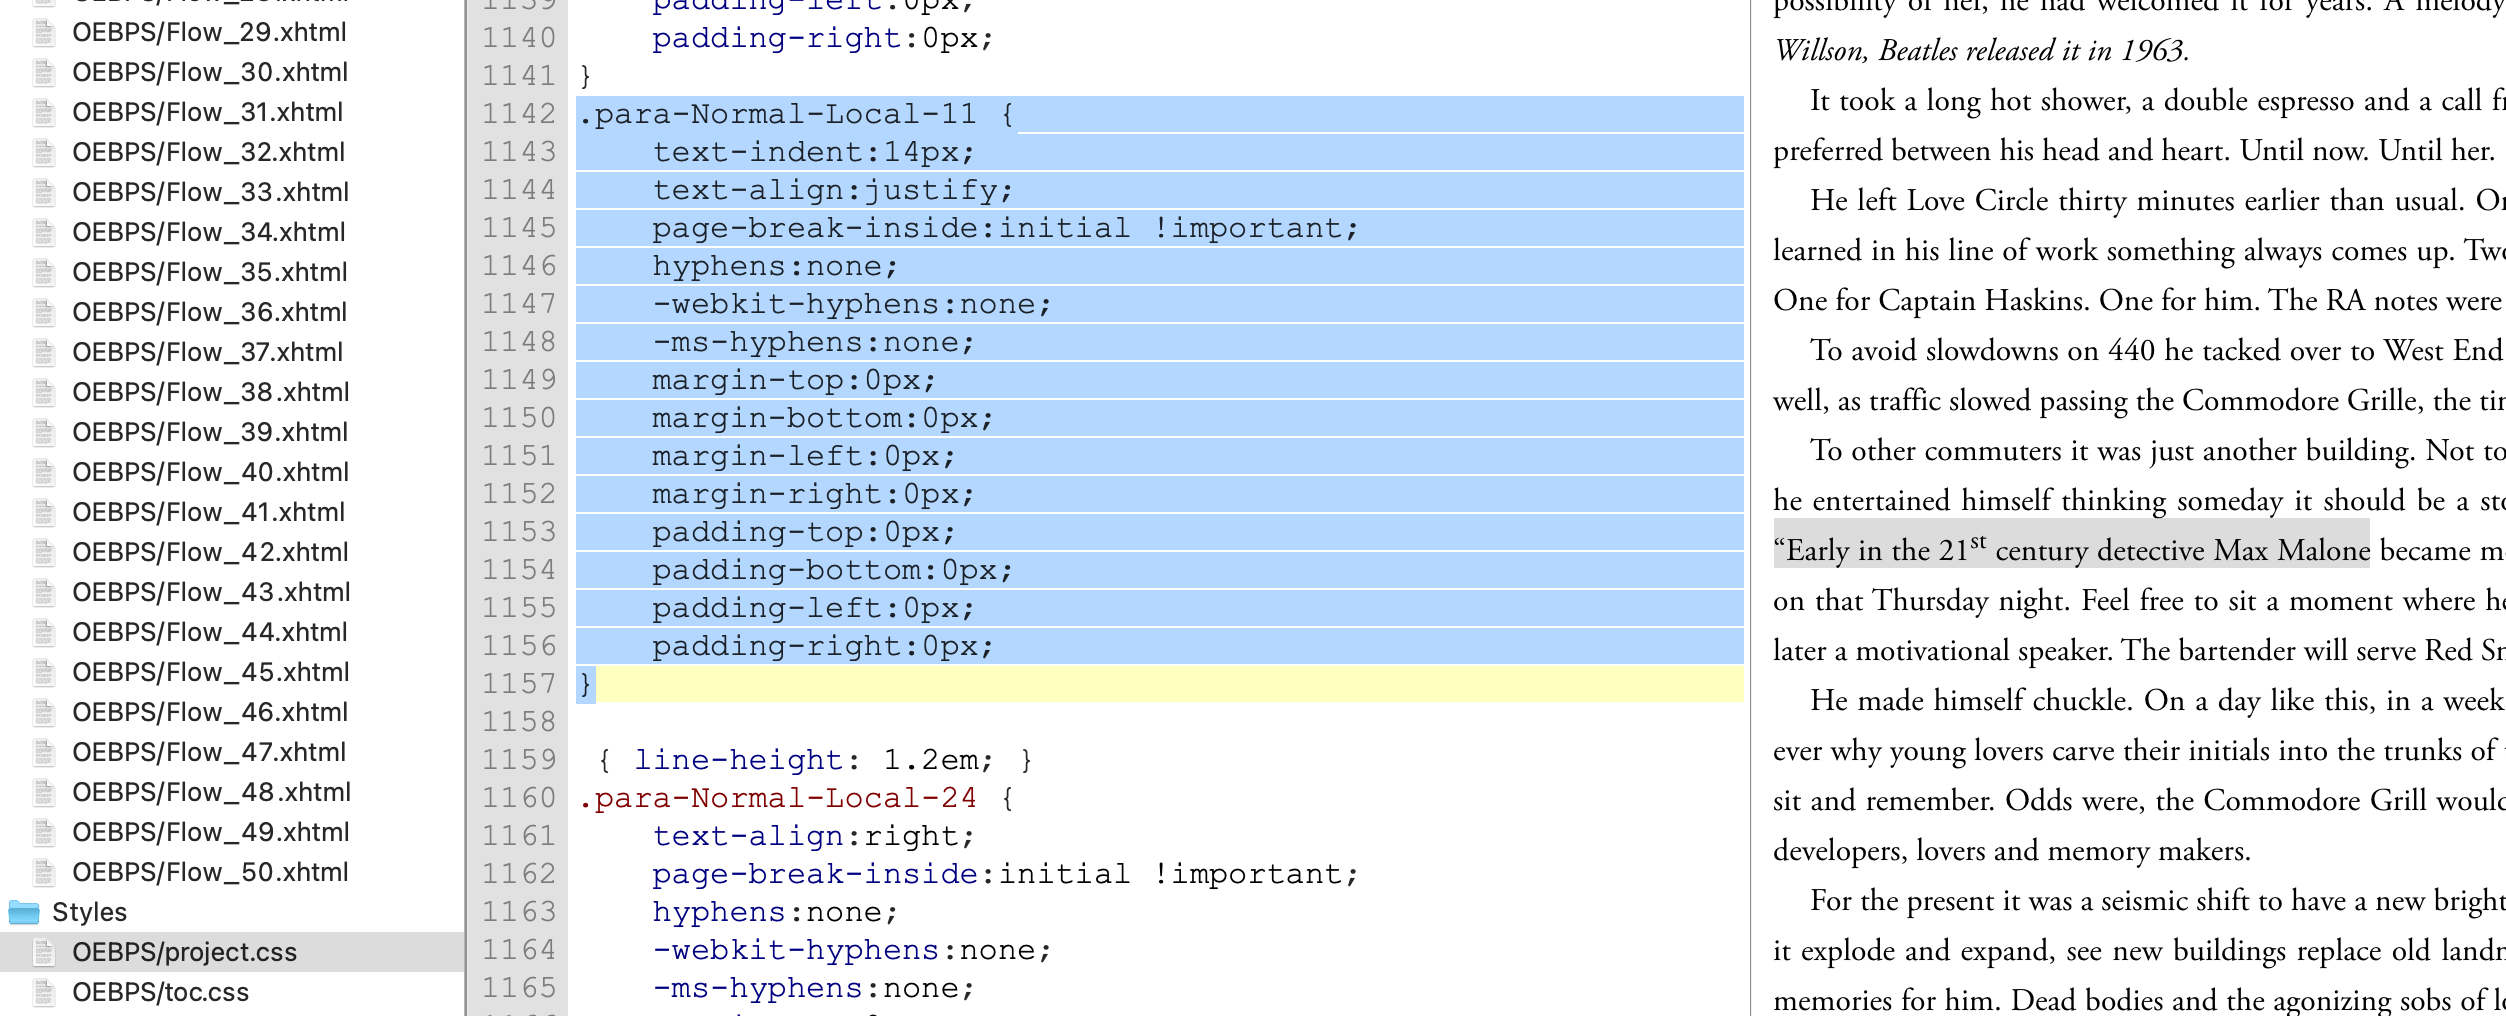Click file icon beside OEBPS/project.css
The image size is (2506, 1016).
pos(44,952)
